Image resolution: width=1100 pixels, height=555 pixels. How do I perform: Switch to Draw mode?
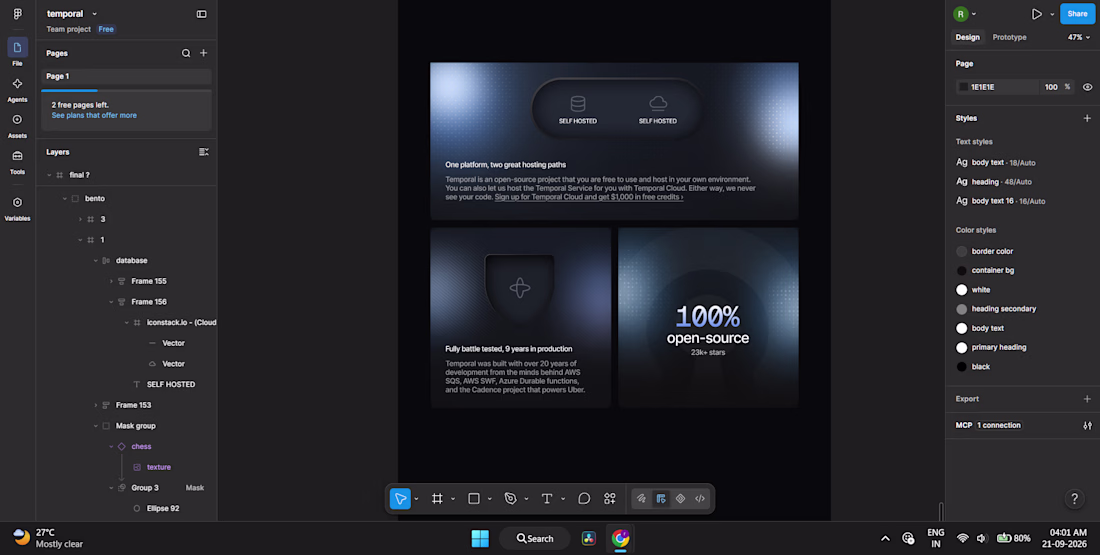[641, 498]
